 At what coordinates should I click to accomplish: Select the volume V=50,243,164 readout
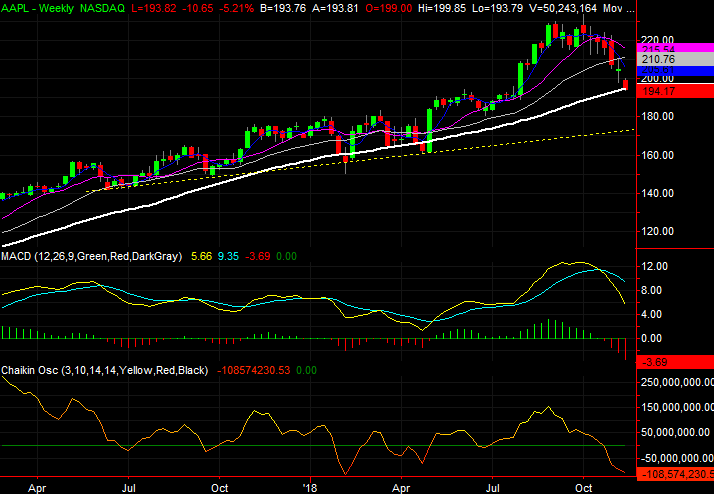(x=562, y=8)
